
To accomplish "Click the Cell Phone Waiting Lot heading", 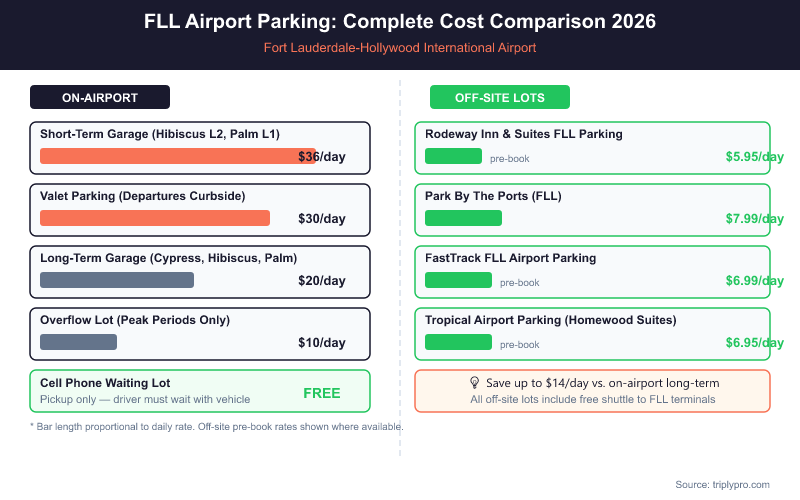I will [105, 383].
